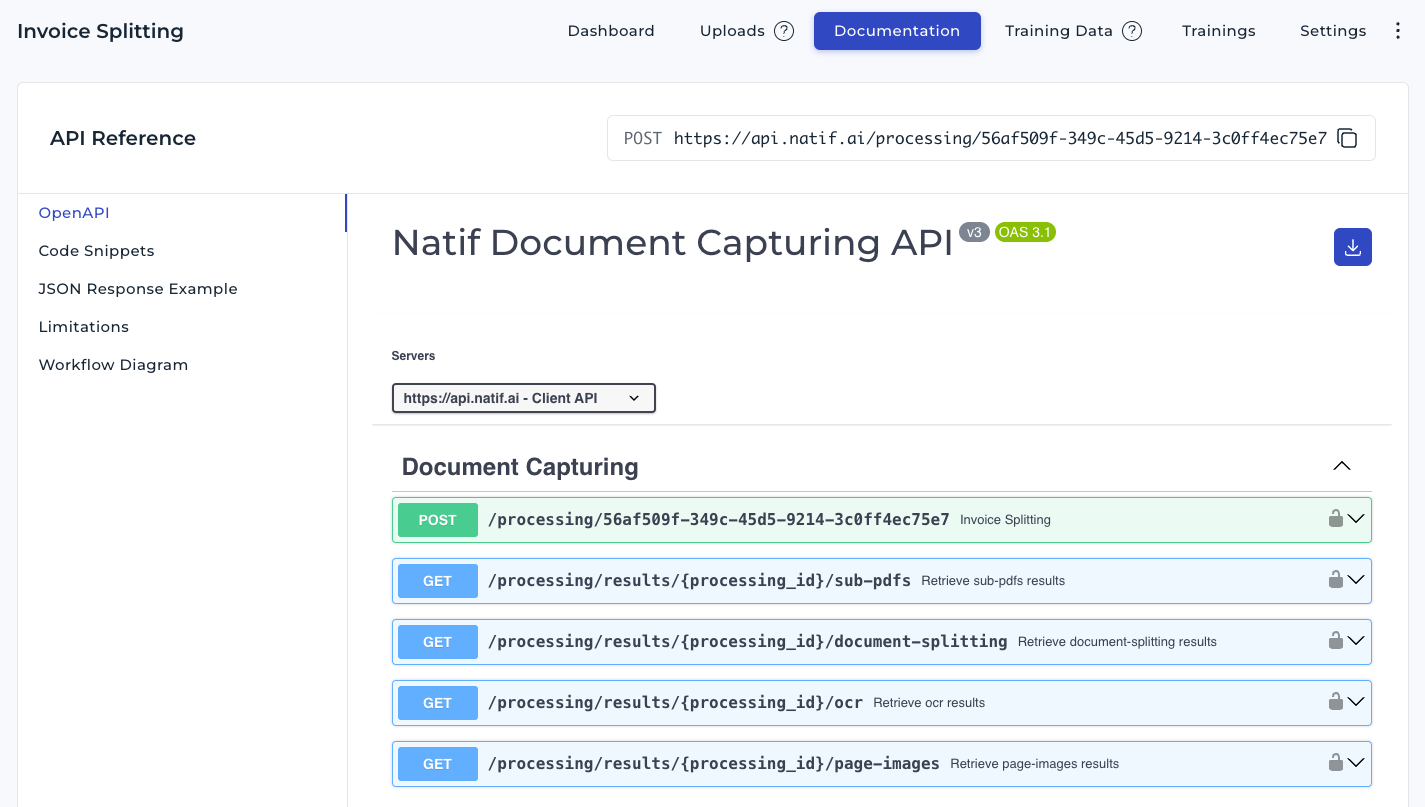Copy the POST endpoint URL
The width and height of the screenshot is (1425, 807).
1347,138
